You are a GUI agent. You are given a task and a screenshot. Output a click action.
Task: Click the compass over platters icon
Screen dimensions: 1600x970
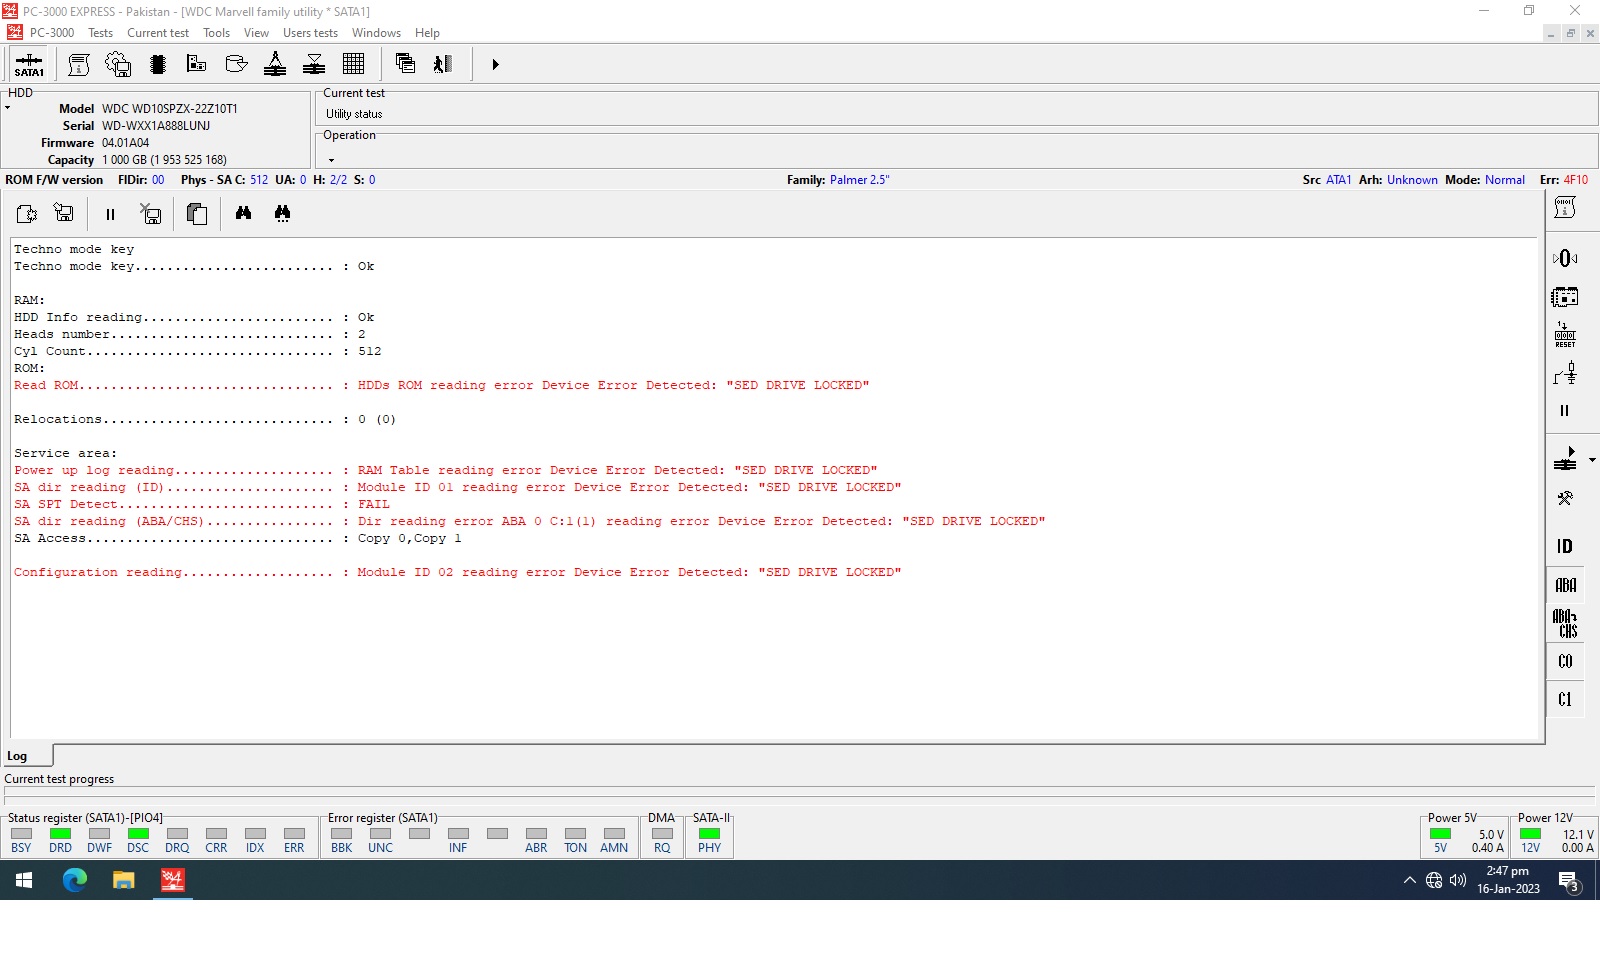click(275, 65)
